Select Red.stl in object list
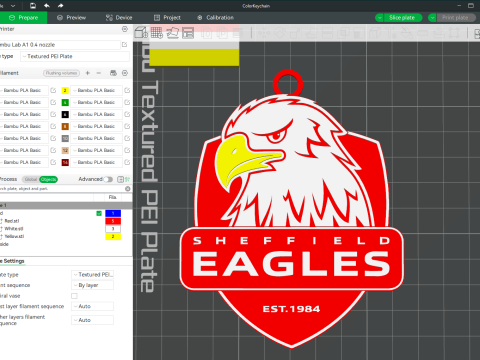480x360 pixels. [x=12, y=221]
